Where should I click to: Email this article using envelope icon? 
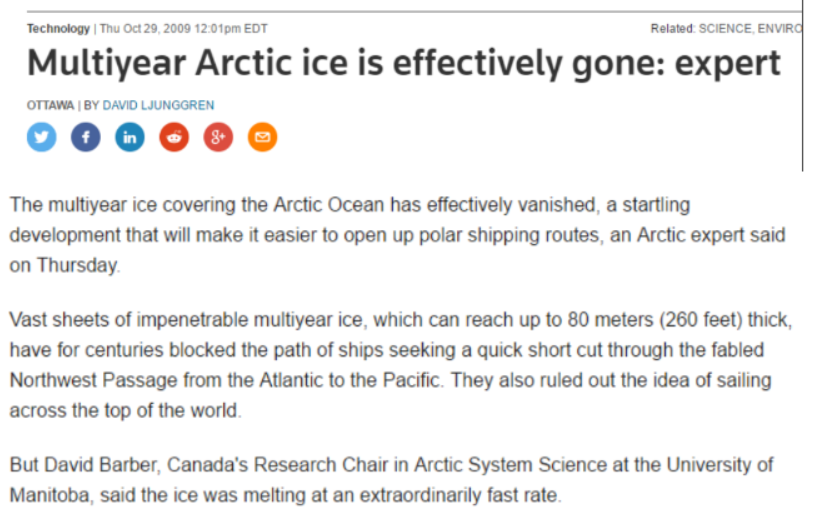coord(262,137)
